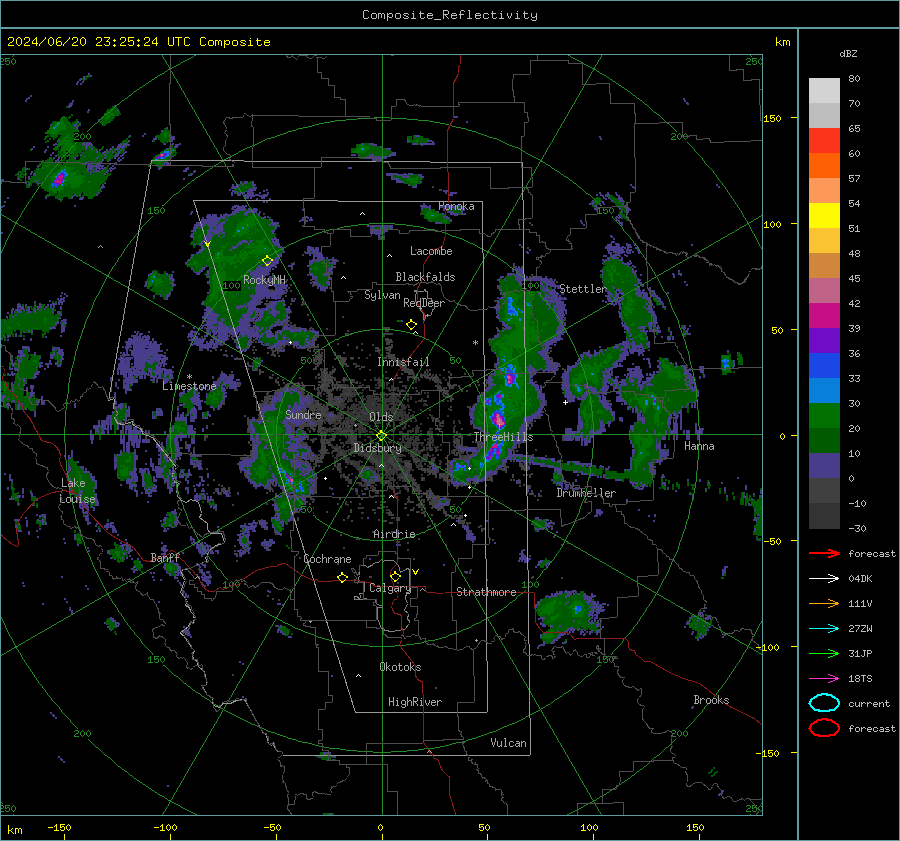The width and height of the screenshot is (900, 841).
Task: Click the bright green swatch between 30 and 20 dBZ
Action: tap(824, 415)
